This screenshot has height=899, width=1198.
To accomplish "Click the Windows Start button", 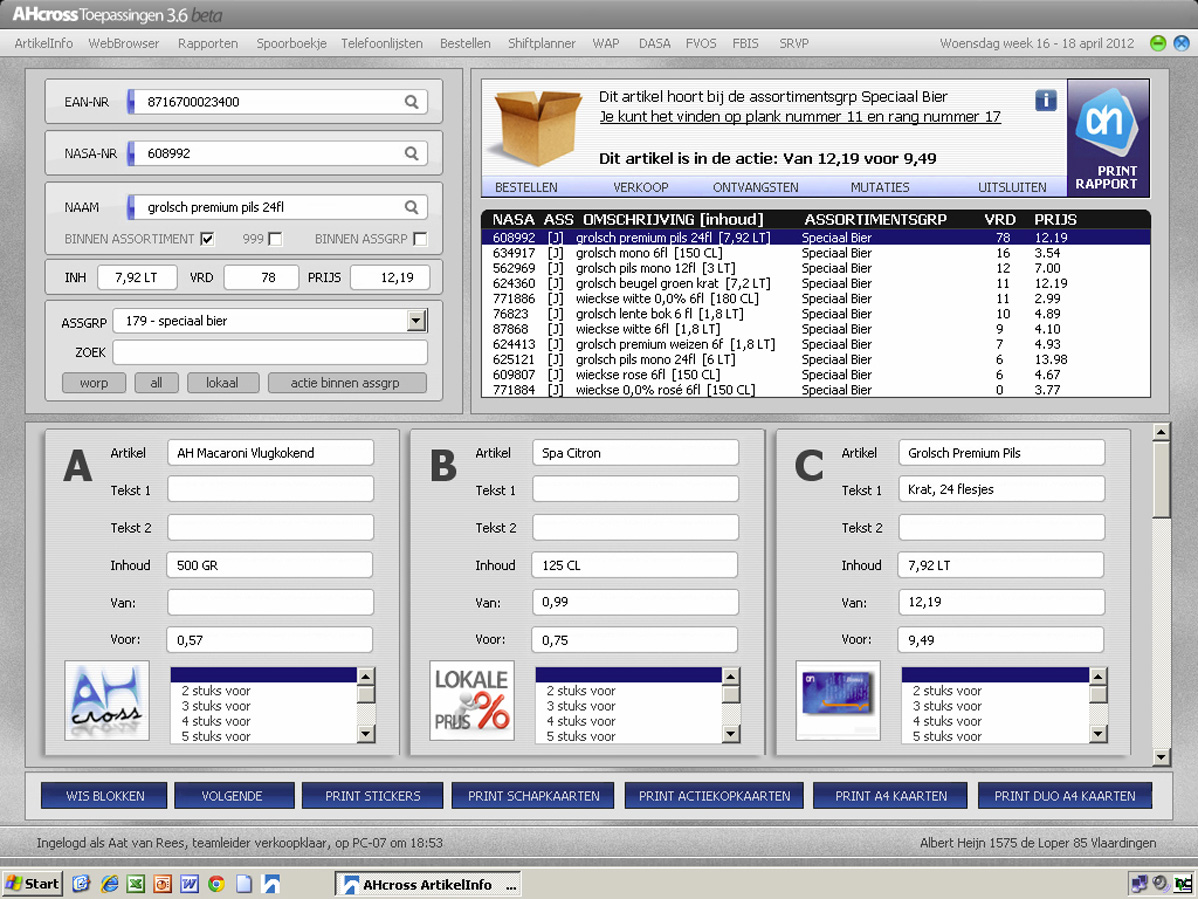I will pyautogui.click(x=32, y=884).
